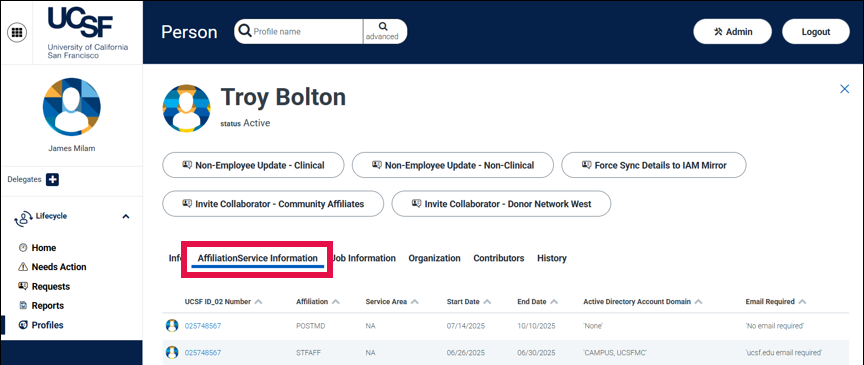Sort by UCSF ID_02 Number column
The width and height of the screenshot is (864, 365).
click(x=223, y=302)
